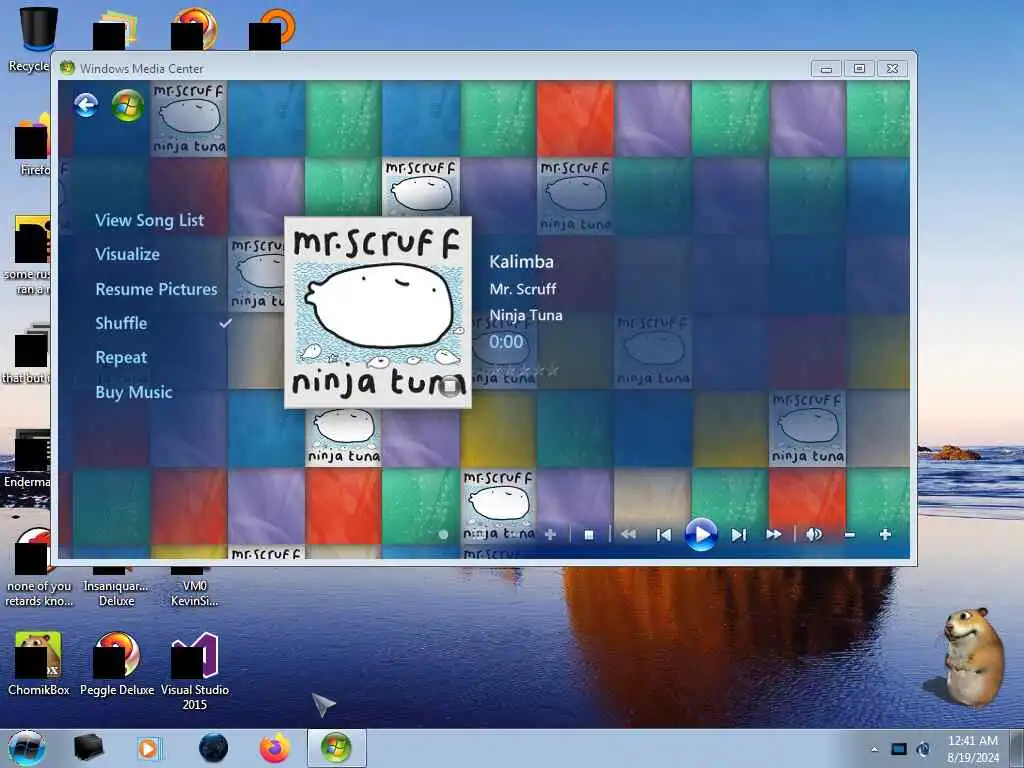Toggle Repeat mode
This screenshot has height=768, width=1024.
tap(121, 357)
